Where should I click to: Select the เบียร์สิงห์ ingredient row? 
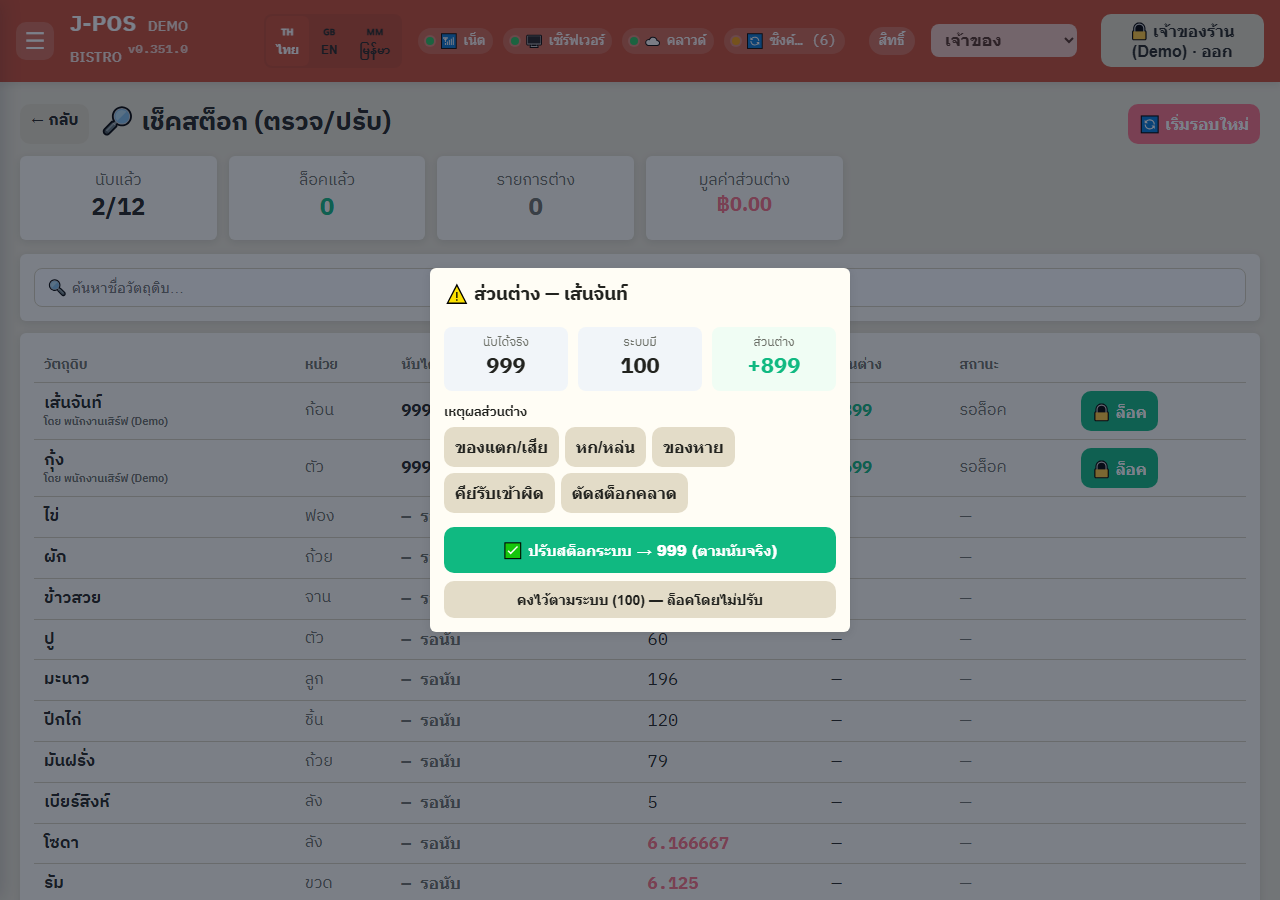coord(640,803)
